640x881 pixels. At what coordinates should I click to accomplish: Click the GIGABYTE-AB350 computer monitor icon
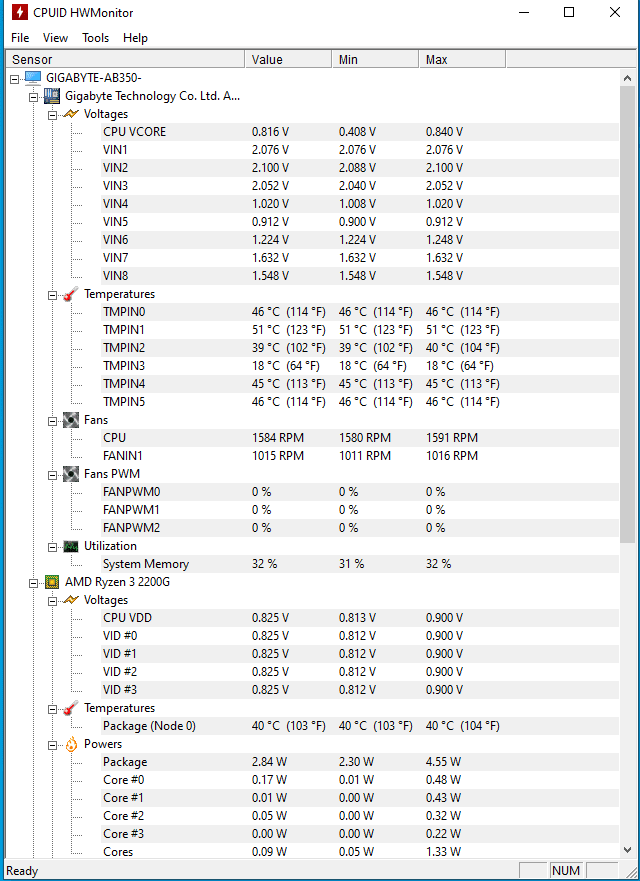click(x=33, y=78)
